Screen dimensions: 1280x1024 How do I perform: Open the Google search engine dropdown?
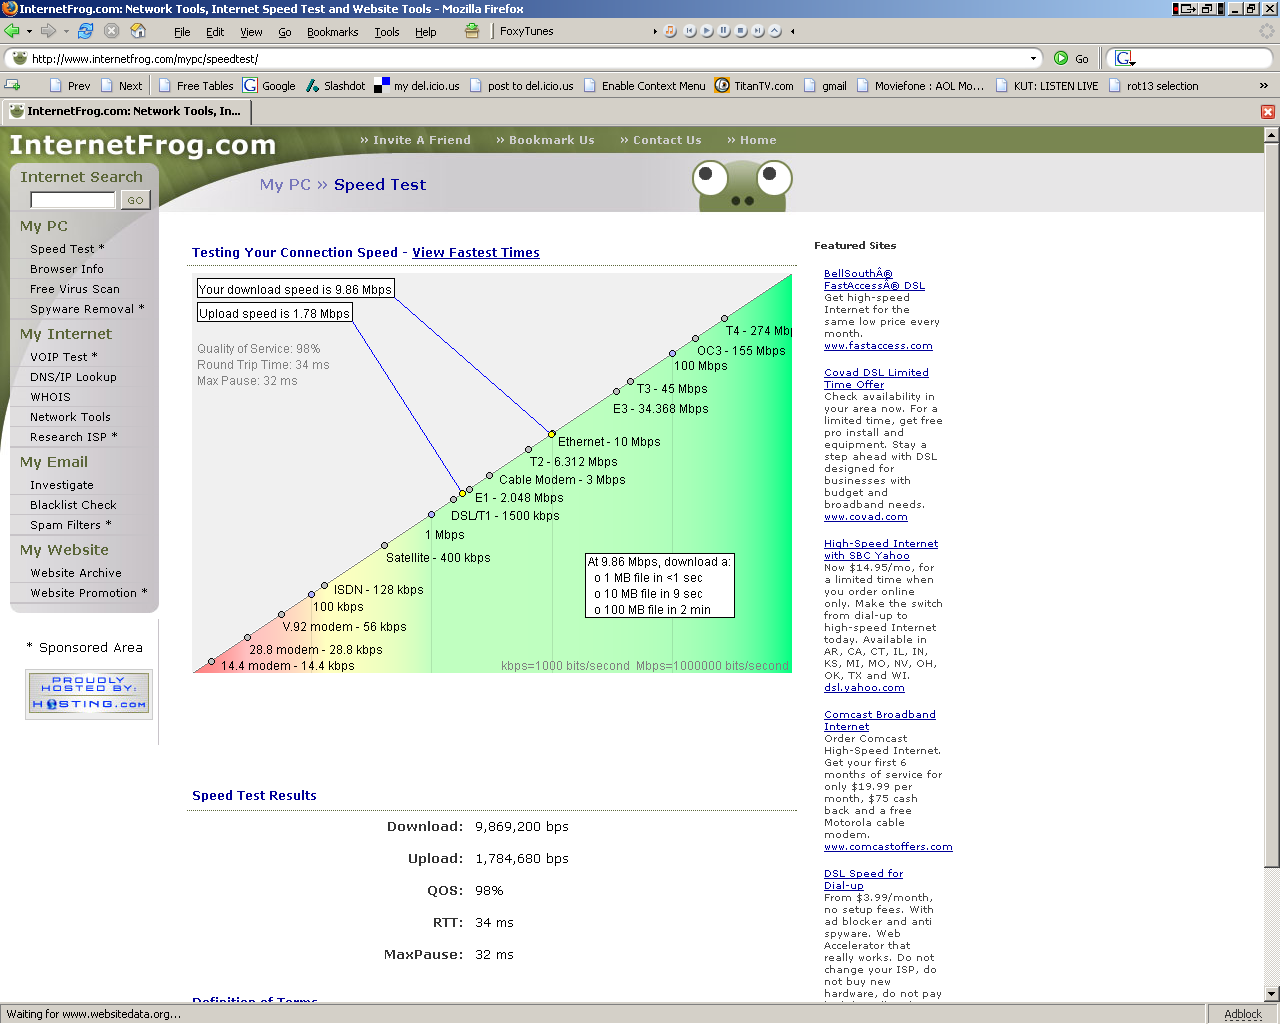coord(1125,58)
